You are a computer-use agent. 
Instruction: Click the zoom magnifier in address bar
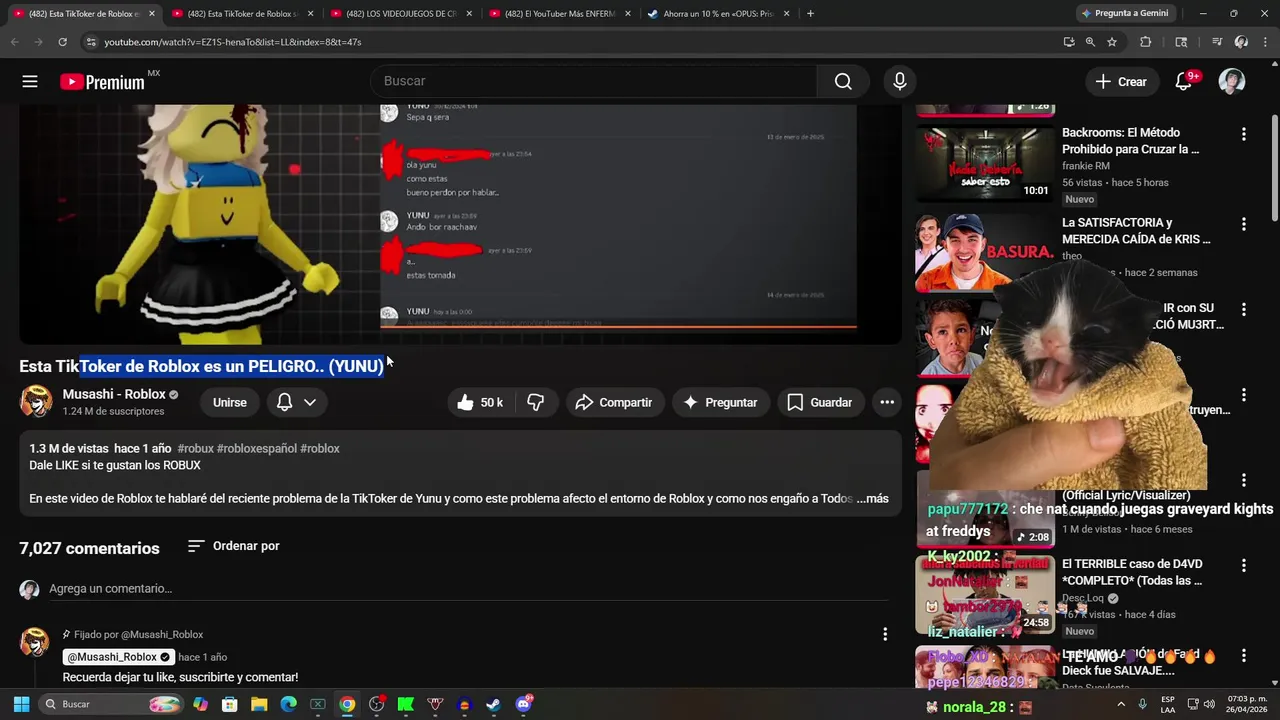[1090, 42]
